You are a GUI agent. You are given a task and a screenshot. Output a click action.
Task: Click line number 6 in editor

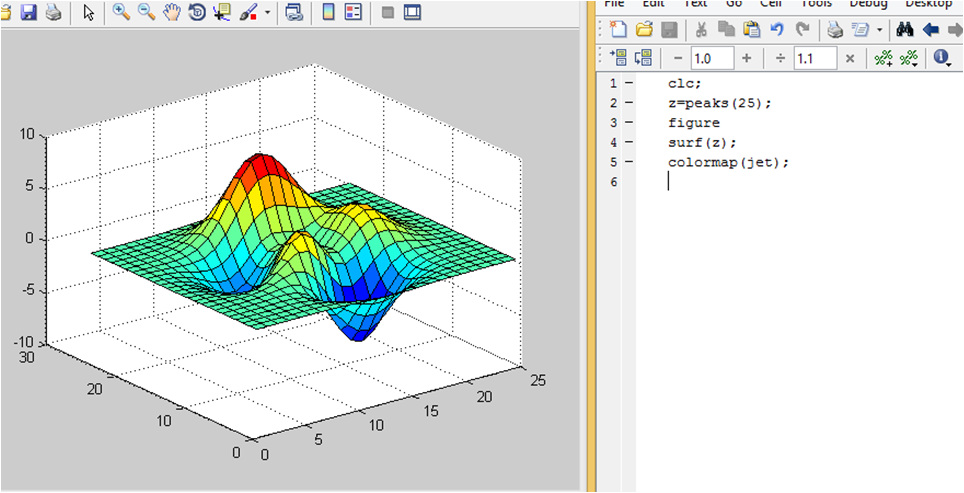click(x=613, y=182)
